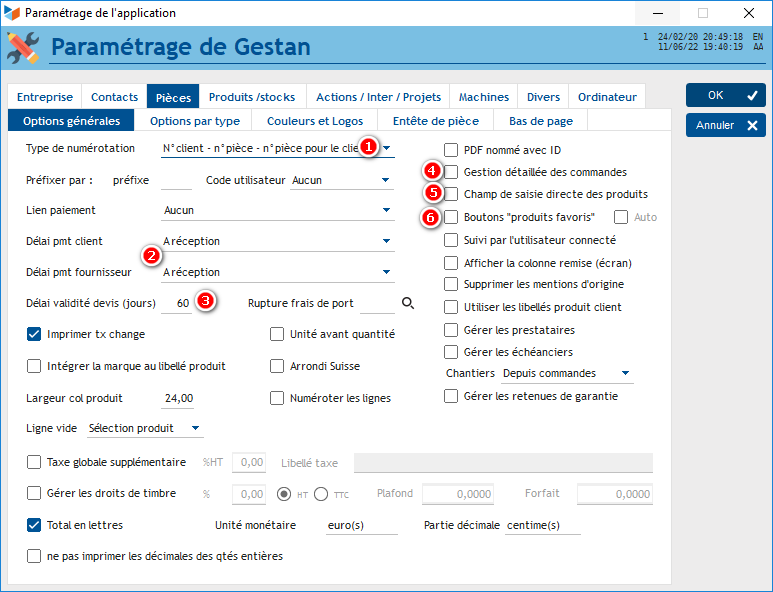Select the TTC radio button
The height and width of the screenshot is (592, 773).
pos(321,494)
